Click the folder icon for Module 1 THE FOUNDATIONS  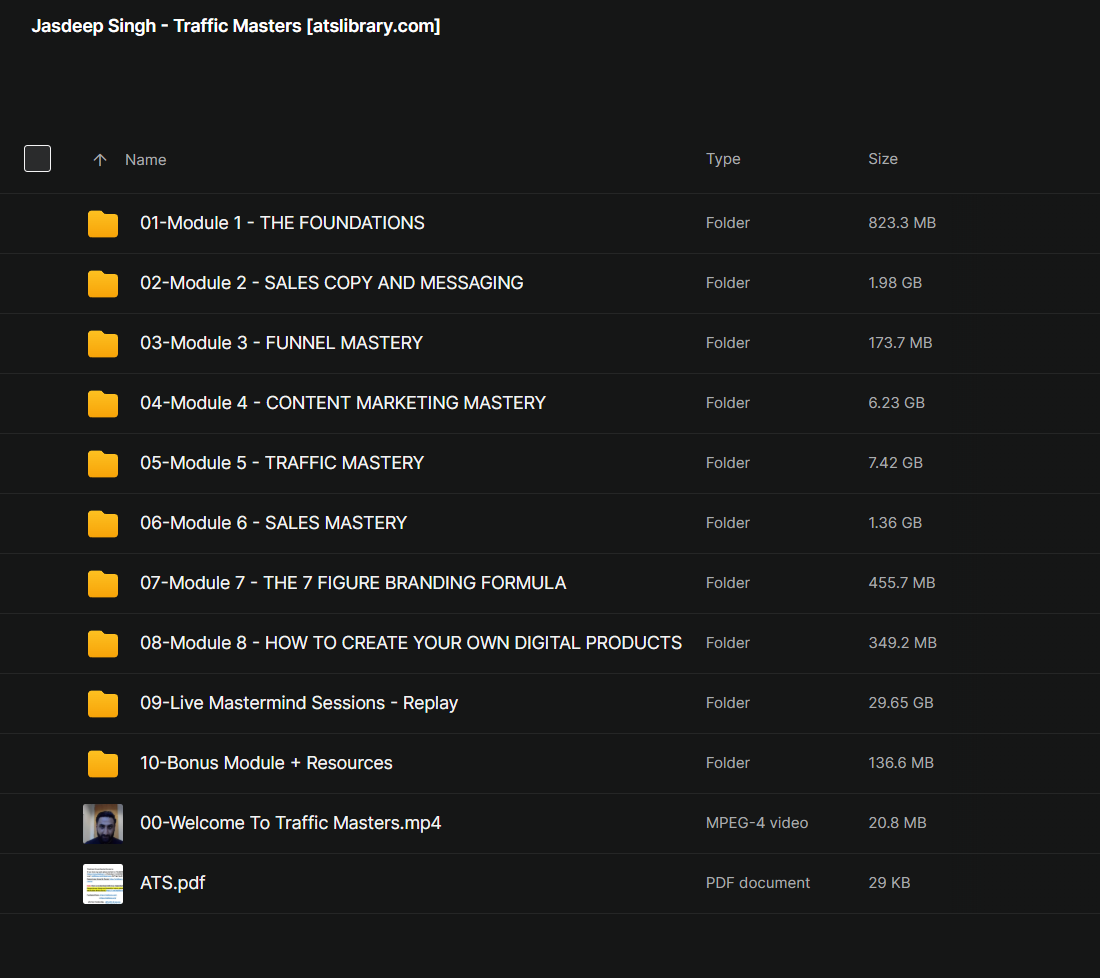102,224
